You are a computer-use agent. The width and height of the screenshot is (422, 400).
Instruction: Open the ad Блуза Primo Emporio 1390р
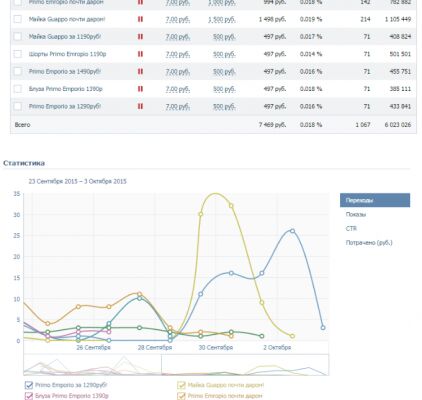point(66,89)
